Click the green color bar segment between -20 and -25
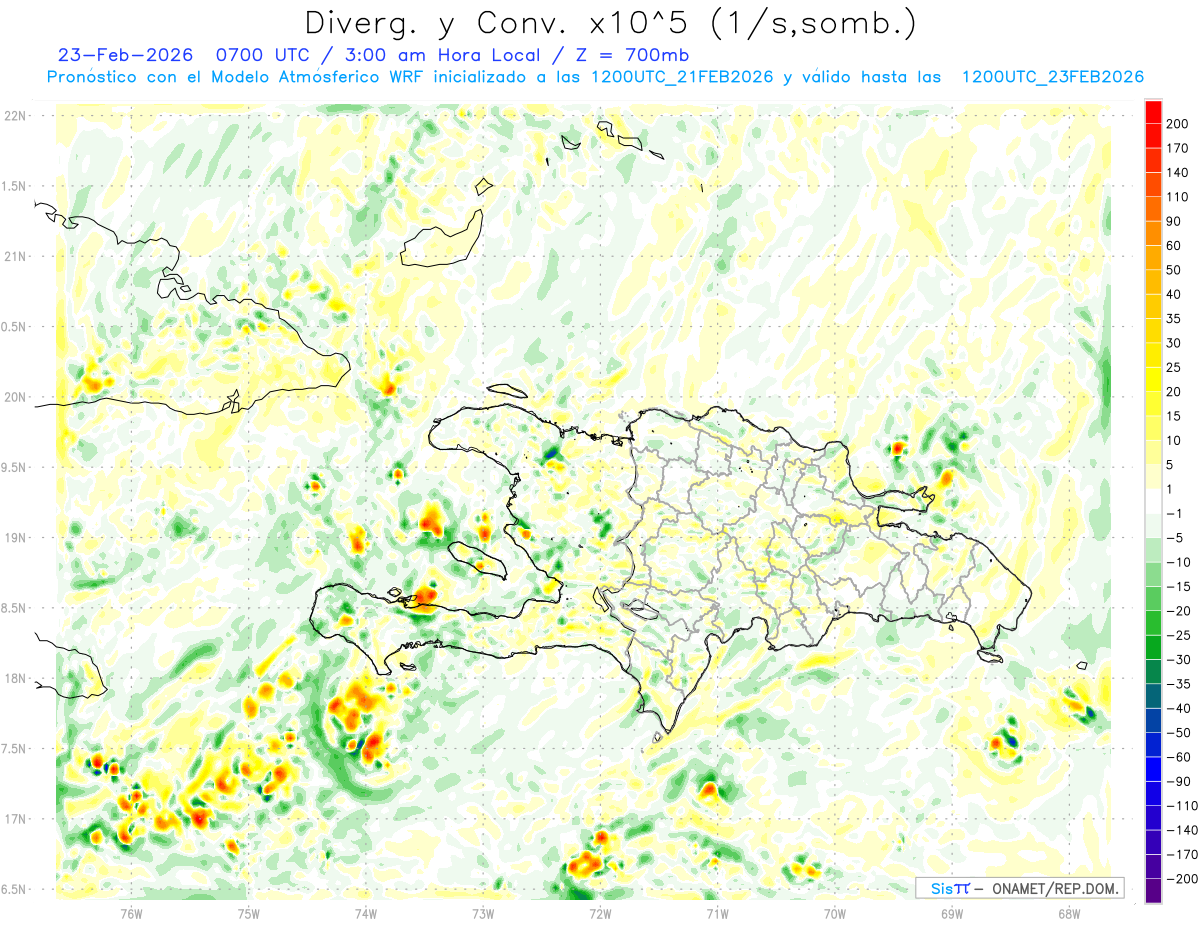1200x927 pixels. (x=1154, y=623)
